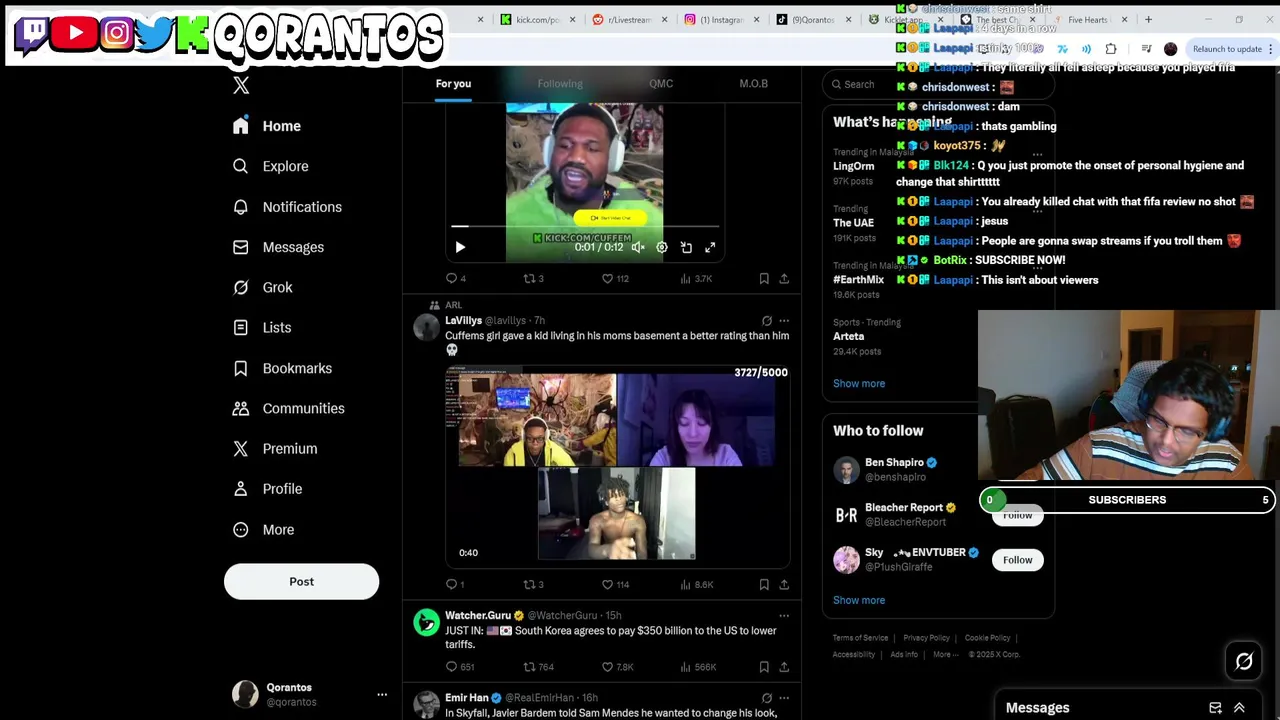Share the LaVillys post
Screen dimensions: 1280x720
point(784,584)
